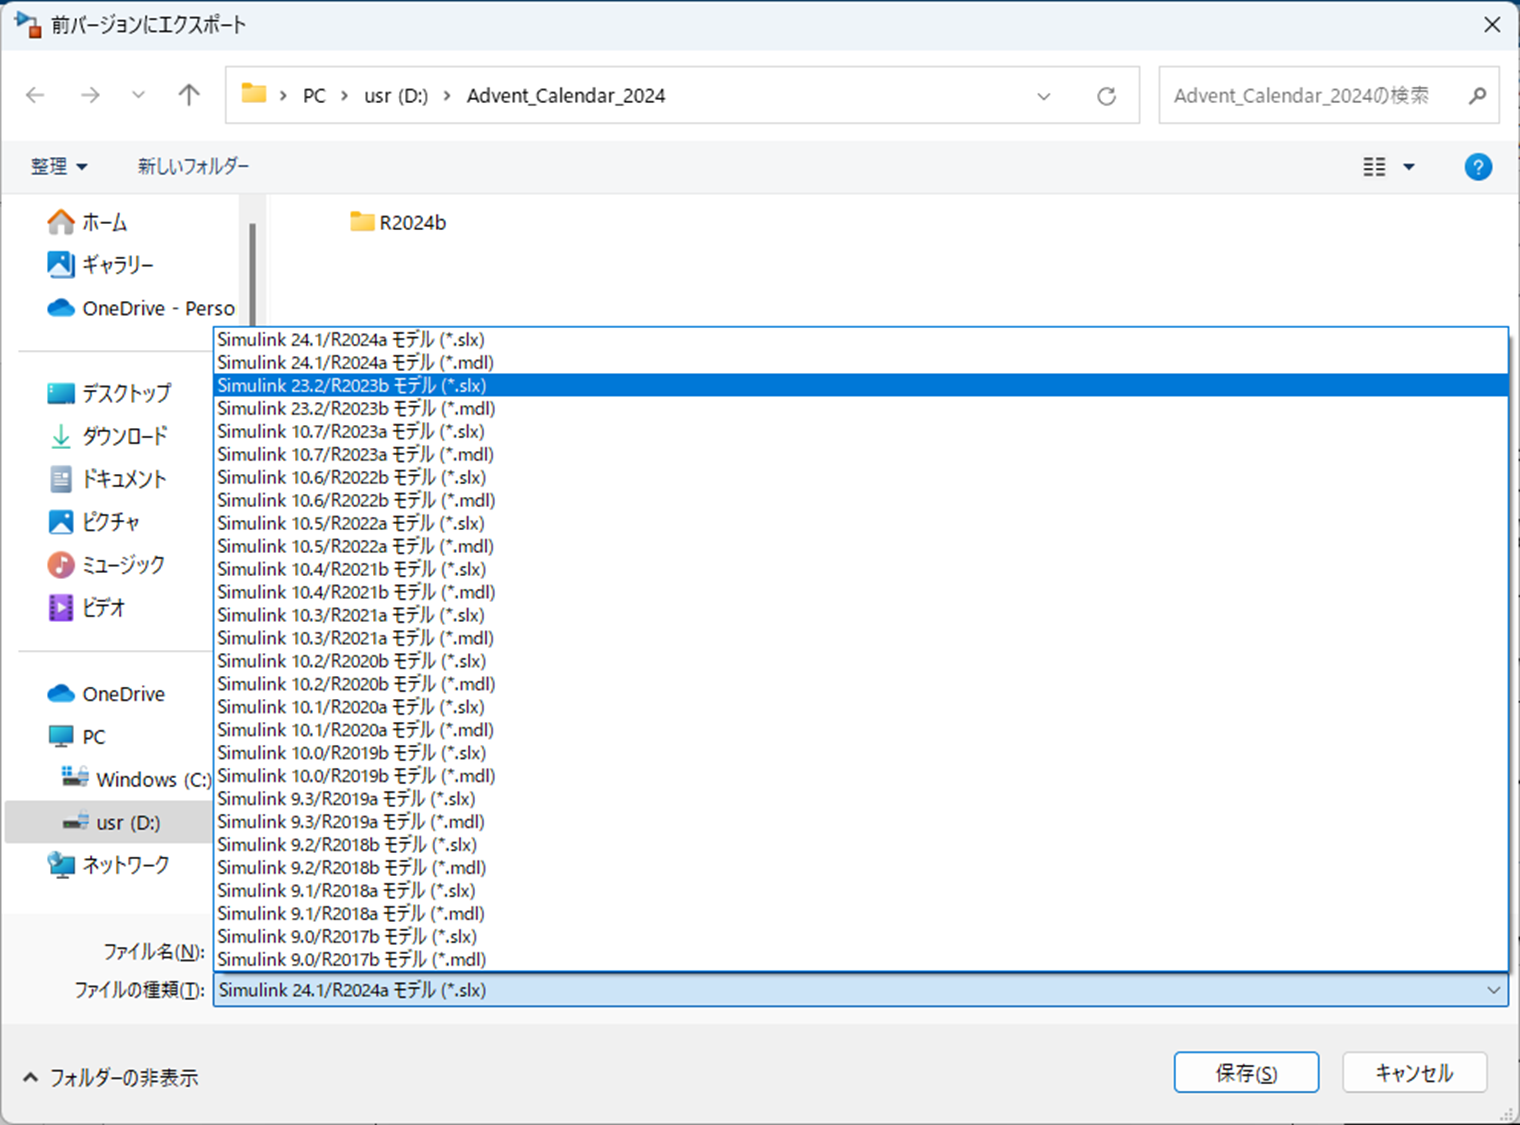Choose Simulink 10.7/R2023a (*.slx) option
The height and width of the screenshot is (1125, 1520).
(x=861, y=431)
